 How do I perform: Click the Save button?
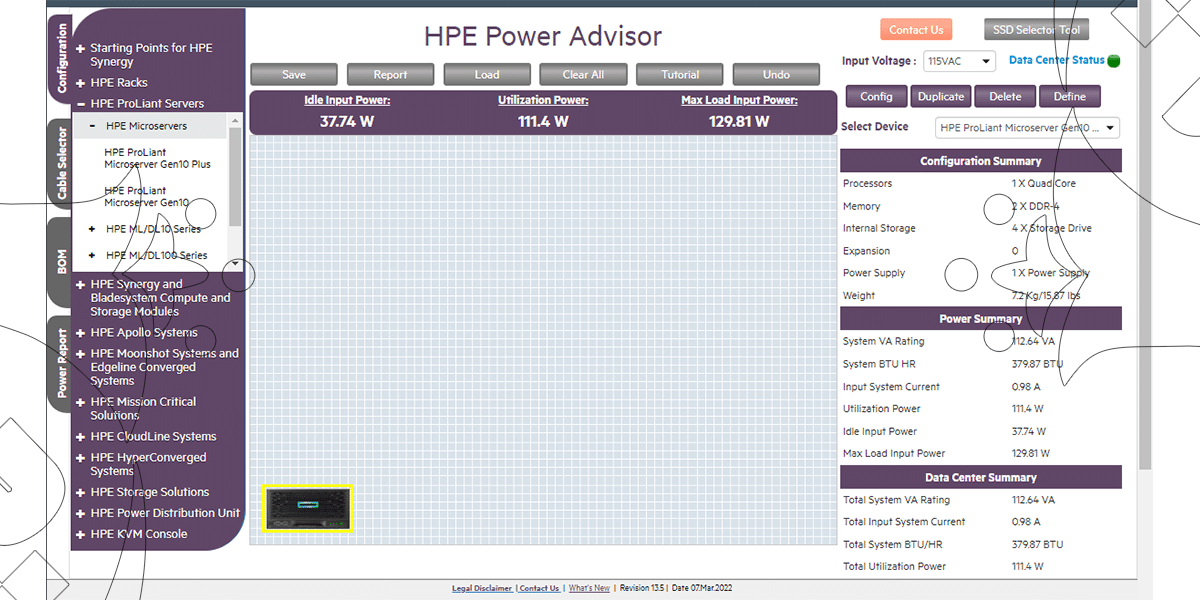[294, 75]
